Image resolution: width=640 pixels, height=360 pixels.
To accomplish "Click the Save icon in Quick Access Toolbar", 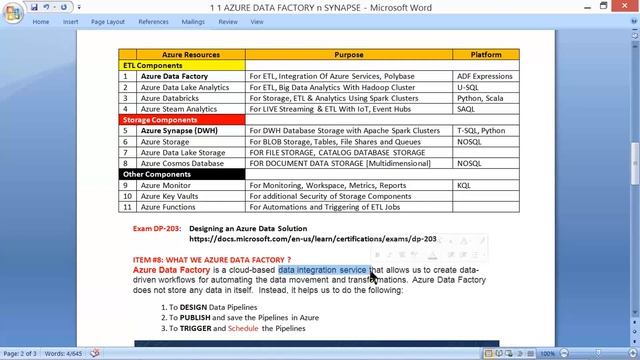I will click(x=34, y=7).
